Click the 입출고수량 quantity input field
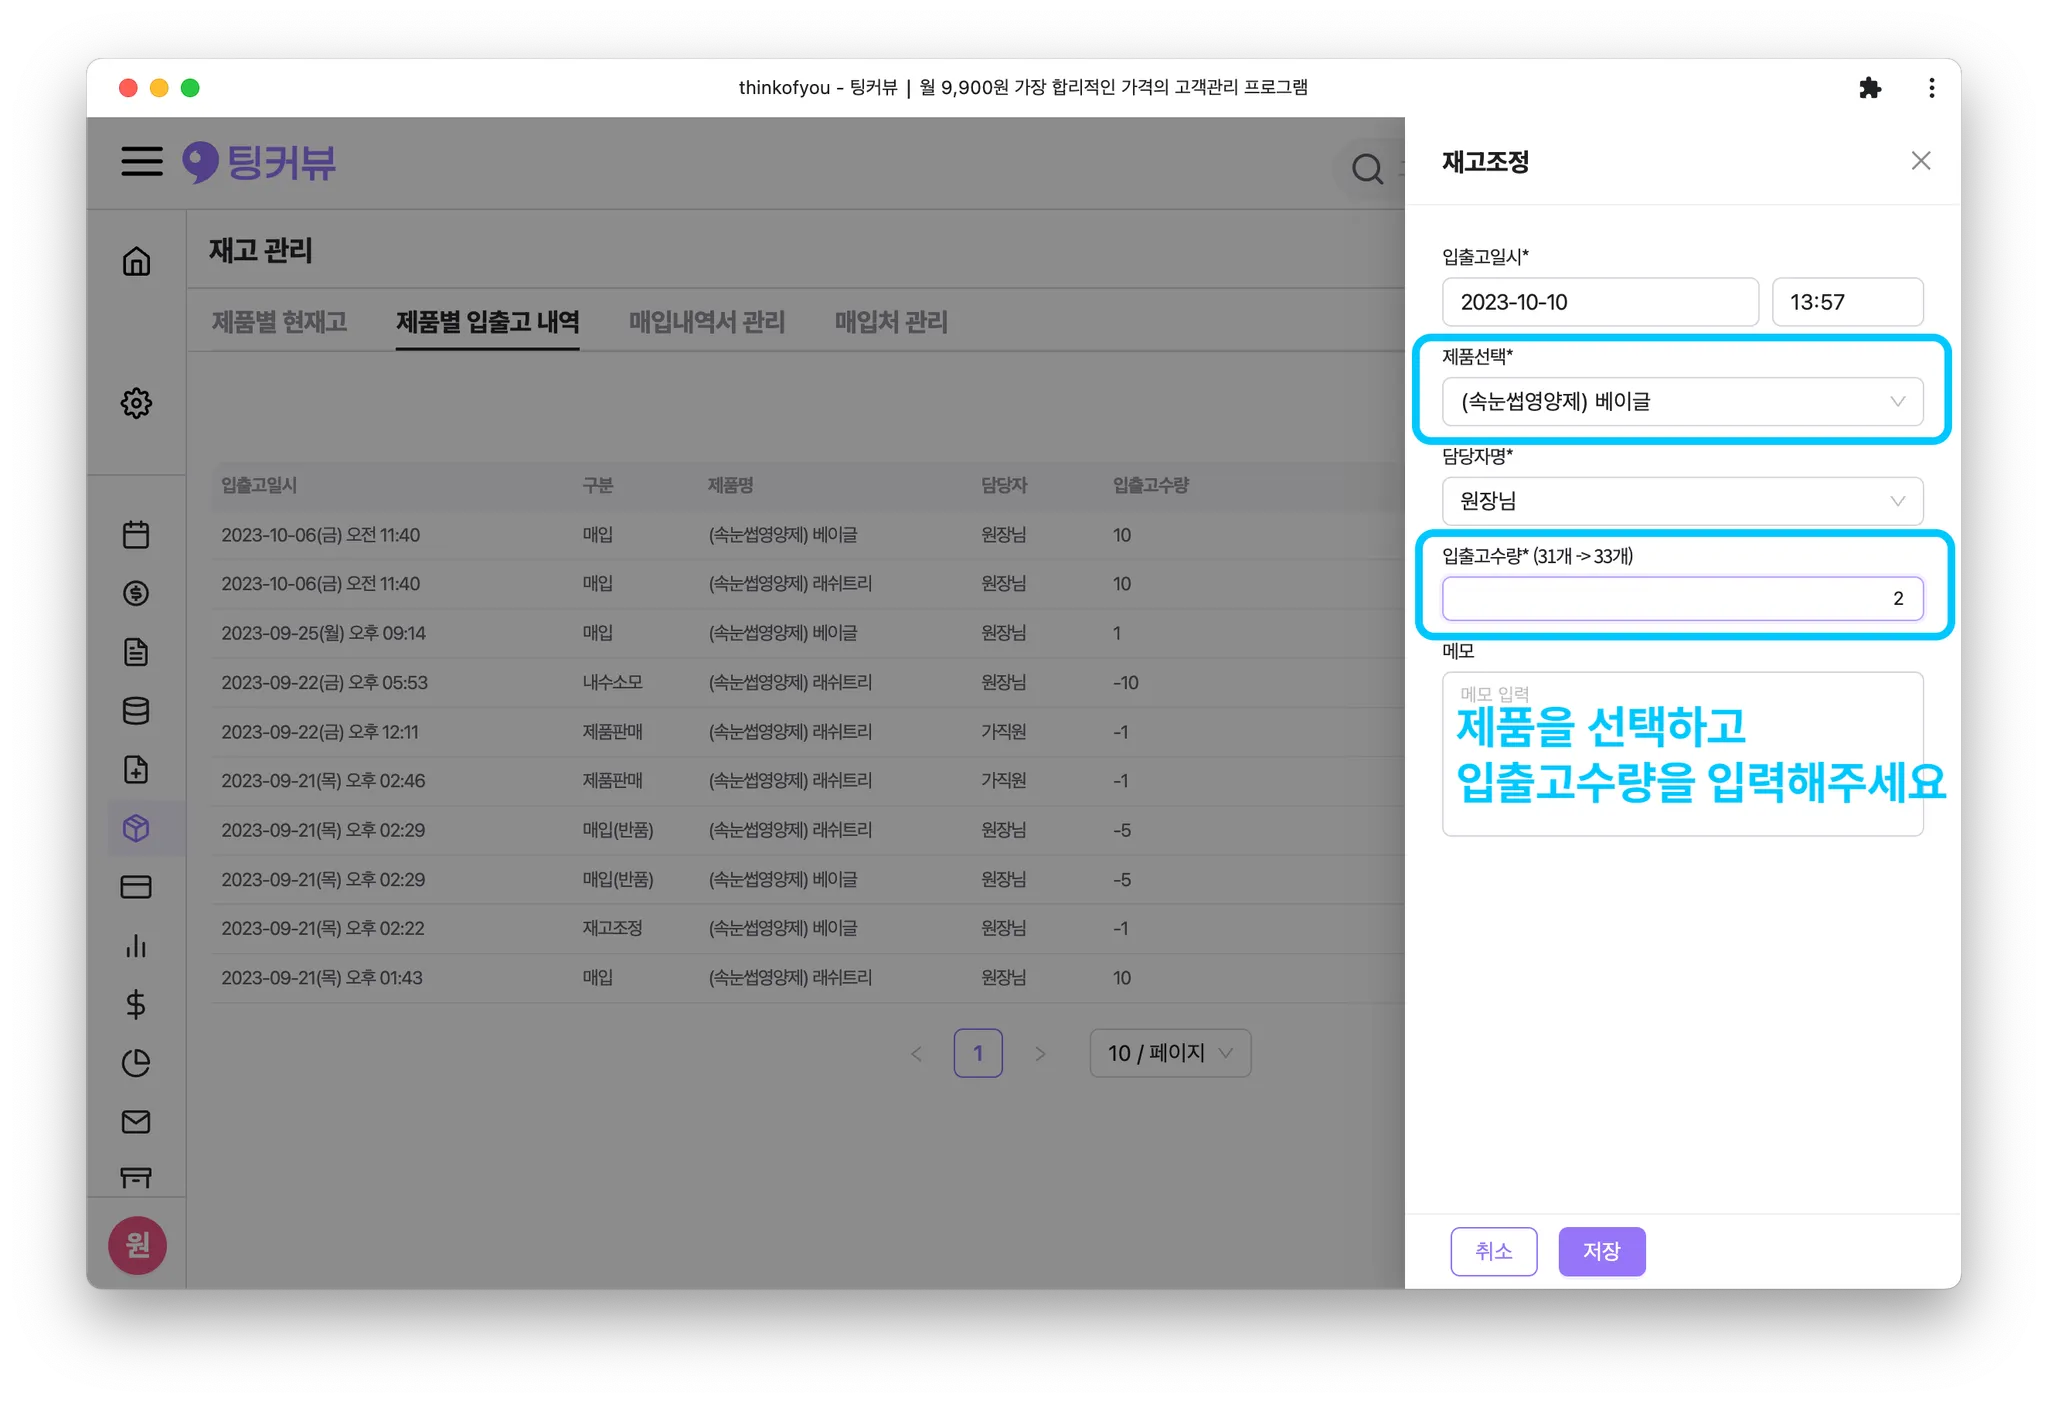Viewport: 2048px width, 1403px height. pyautogui.click(x=1682, y=599)
